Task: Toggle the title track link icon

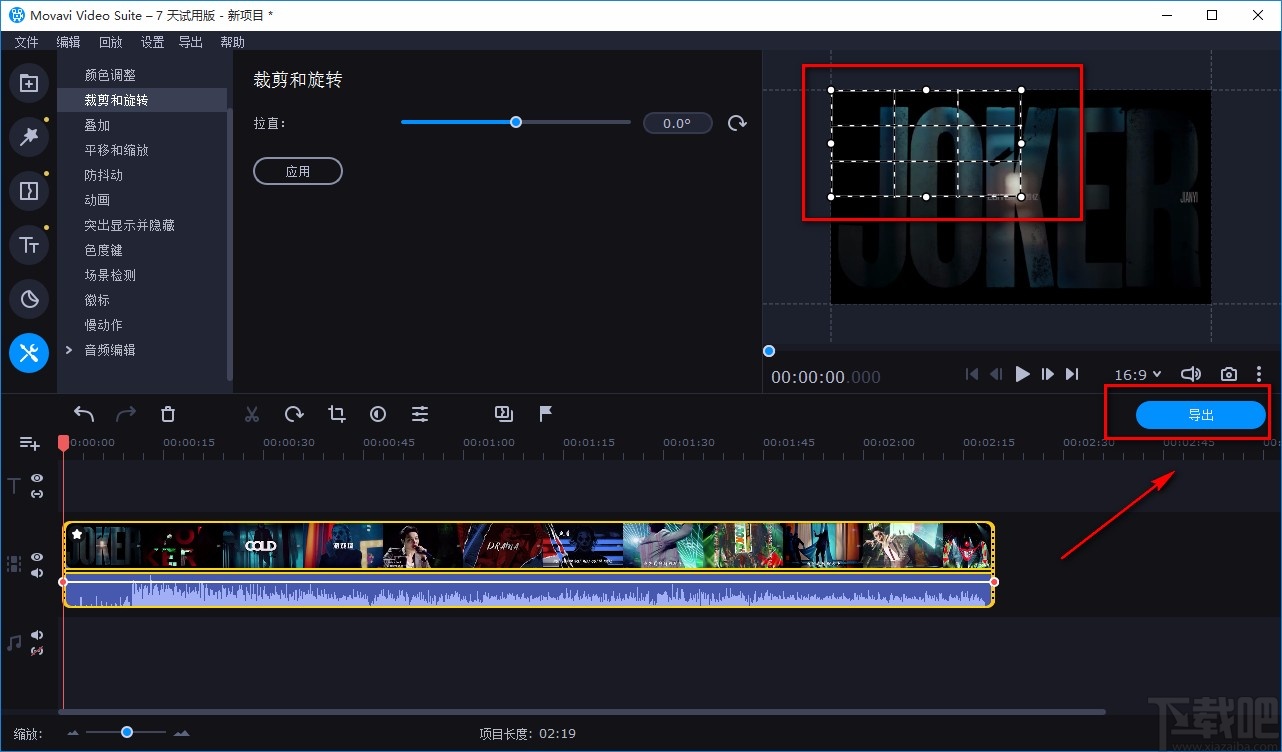Action: pos(37,494)
